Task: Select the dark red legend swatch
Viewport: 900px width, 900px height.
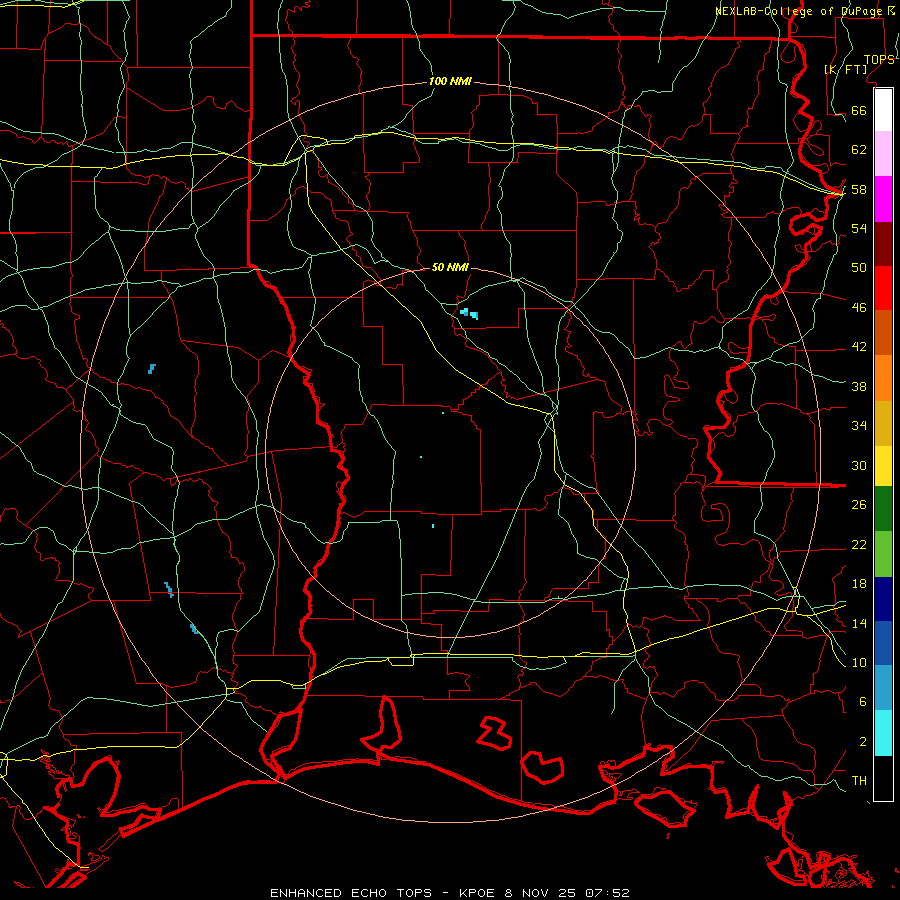Action: click(883, 245)
